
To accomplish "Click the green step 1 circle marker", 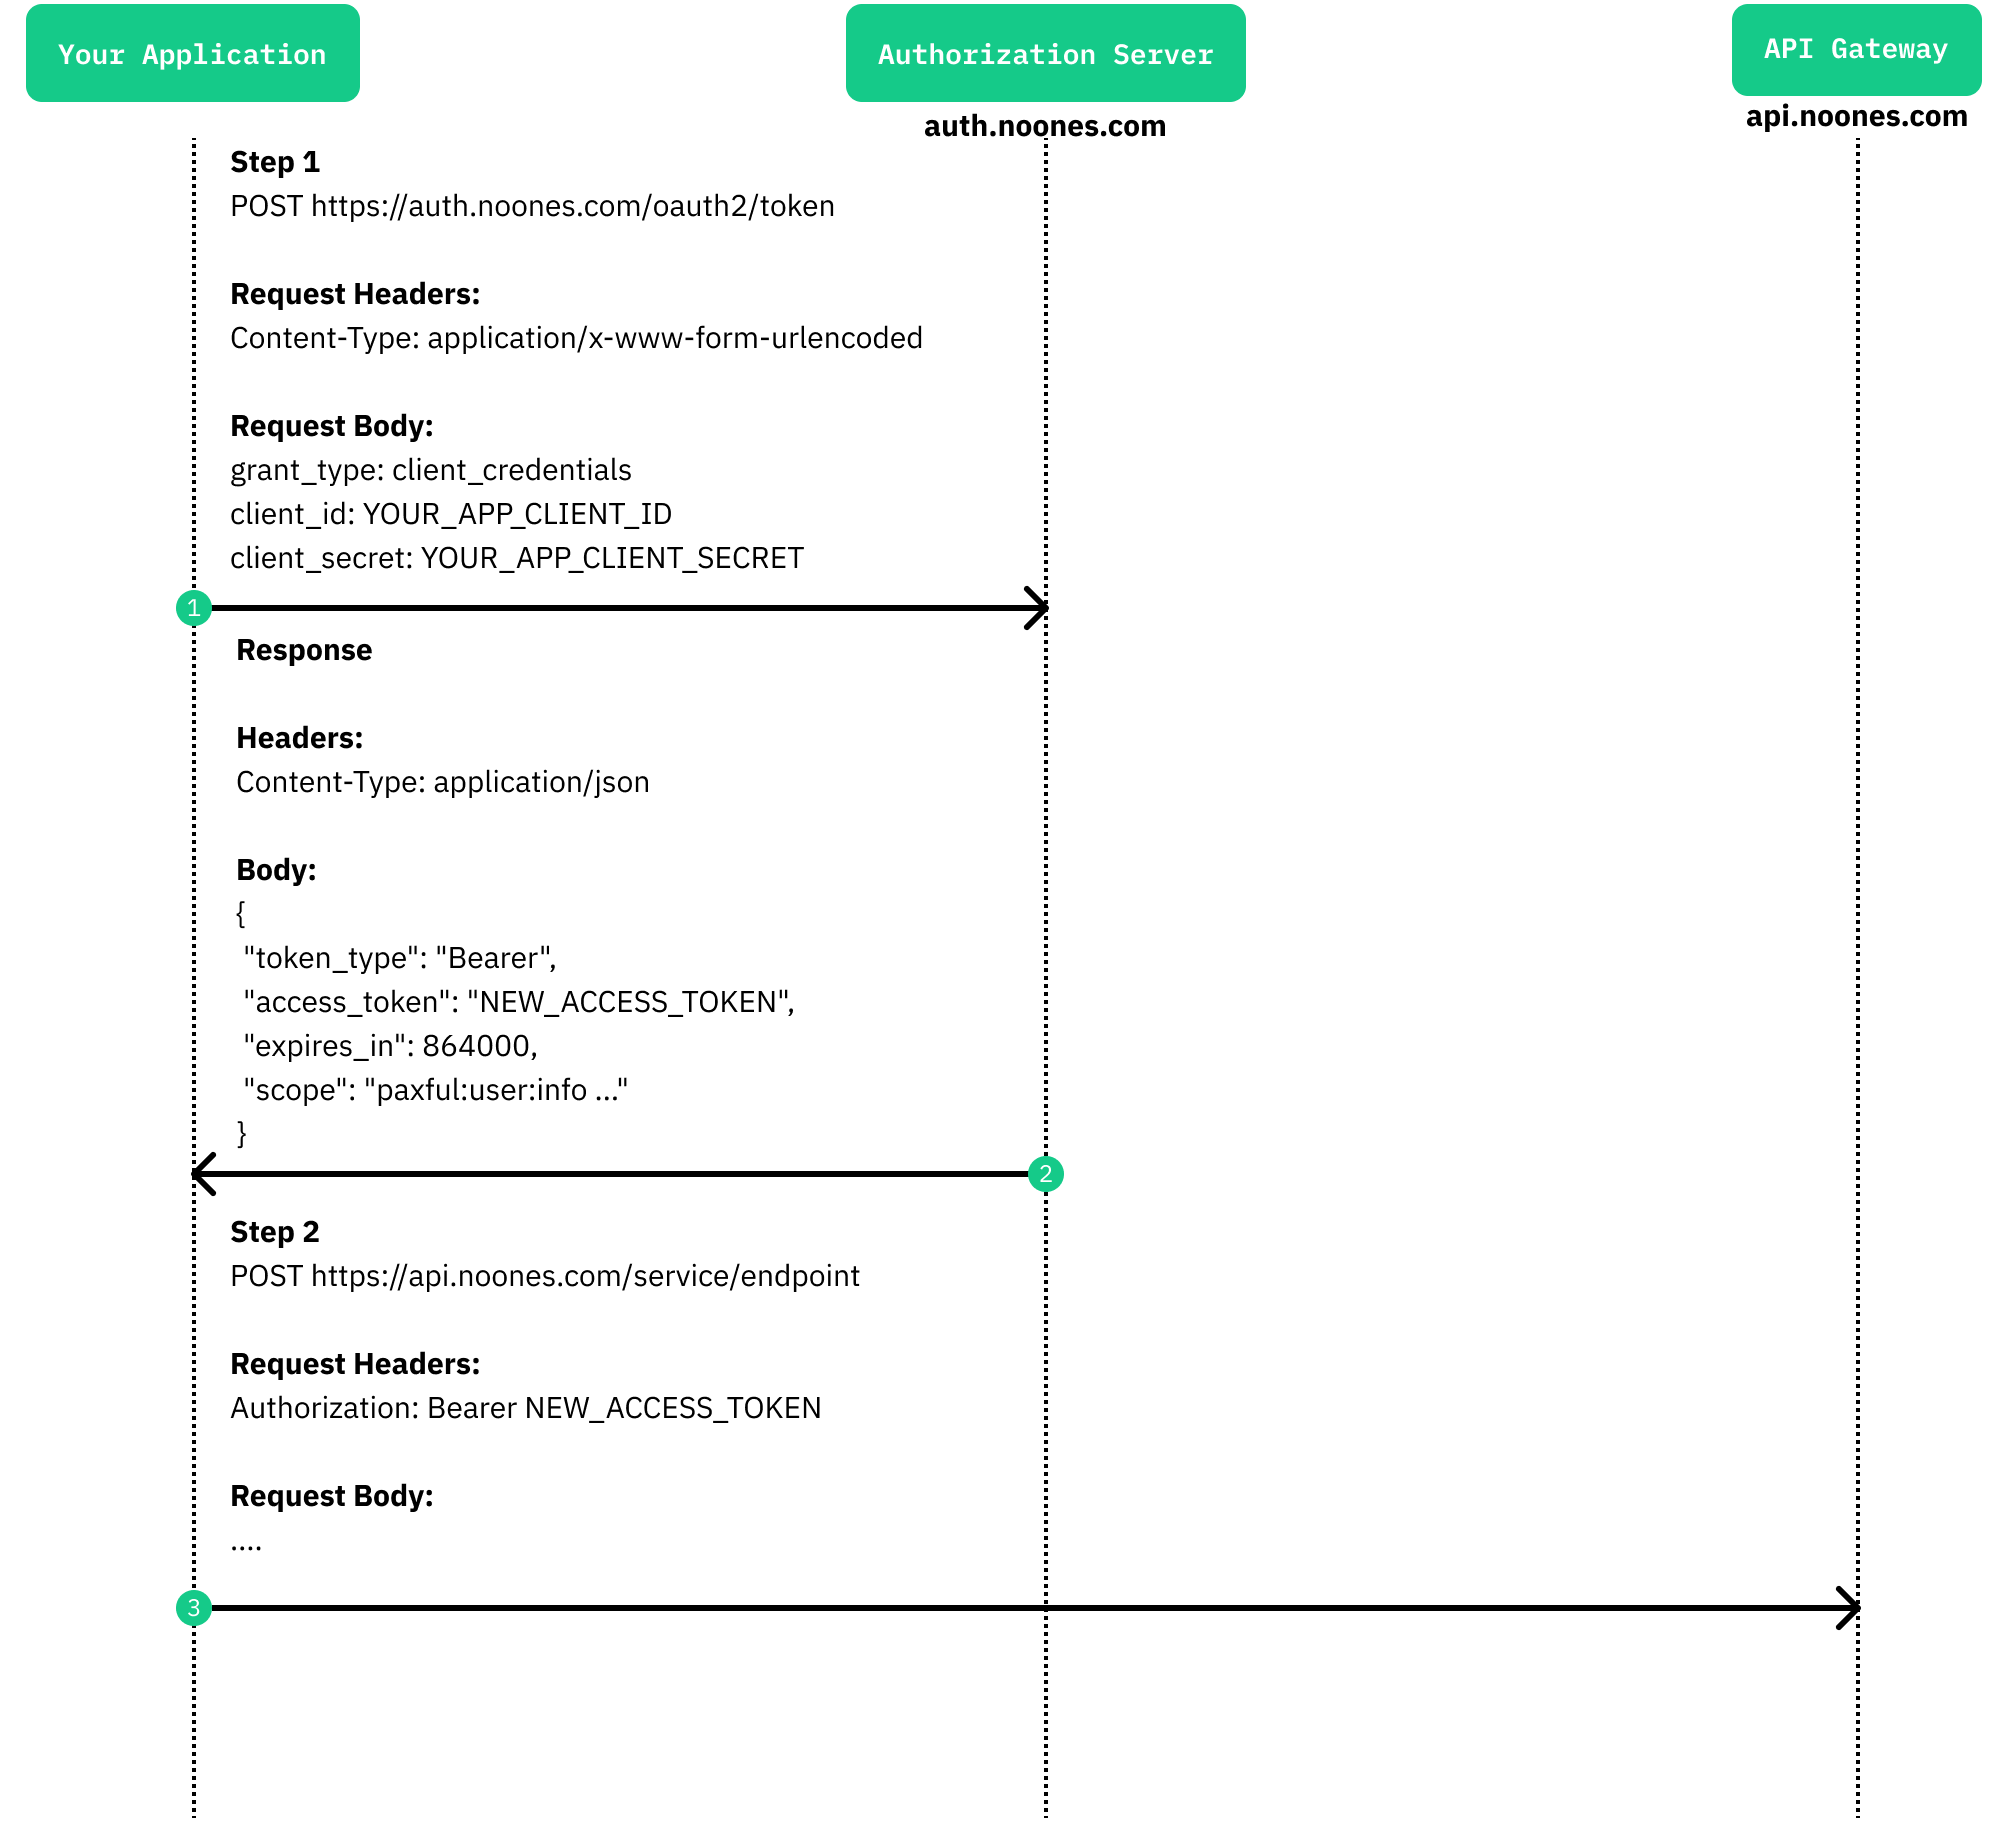I will tap(194, 608).
